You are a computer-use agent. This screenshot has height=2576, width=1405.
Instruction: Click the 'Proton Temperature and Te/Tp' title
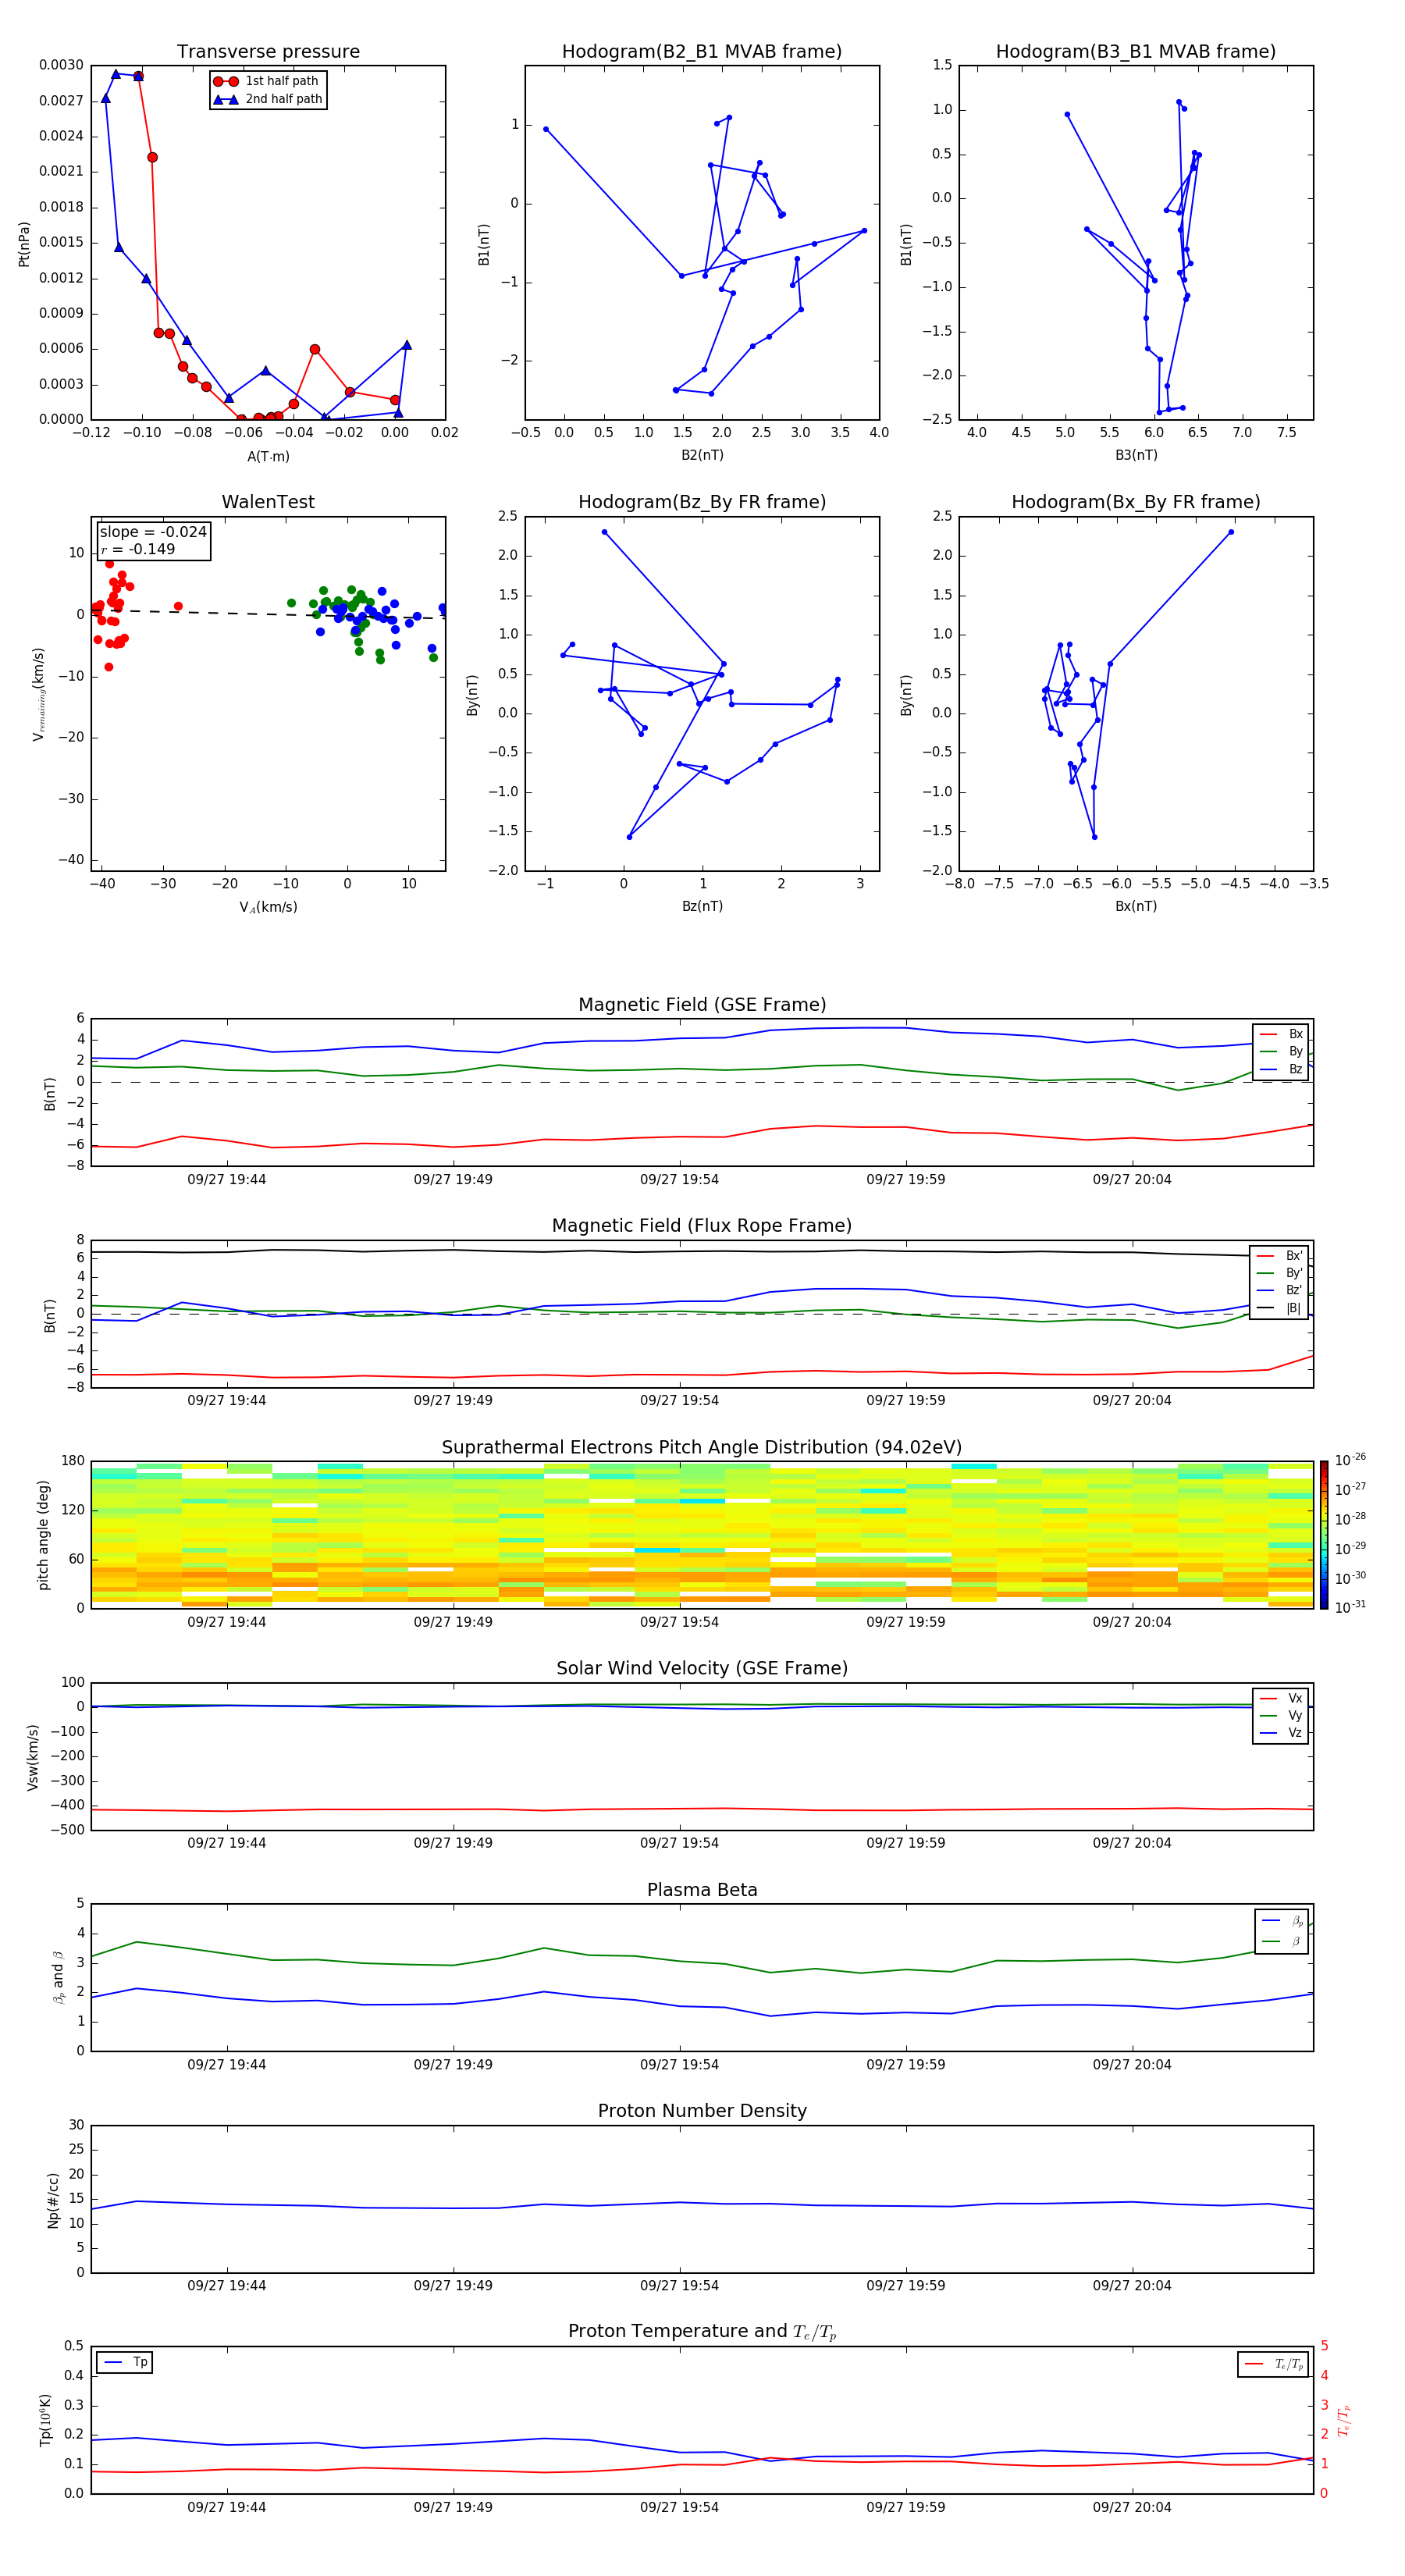(702, 2332)
